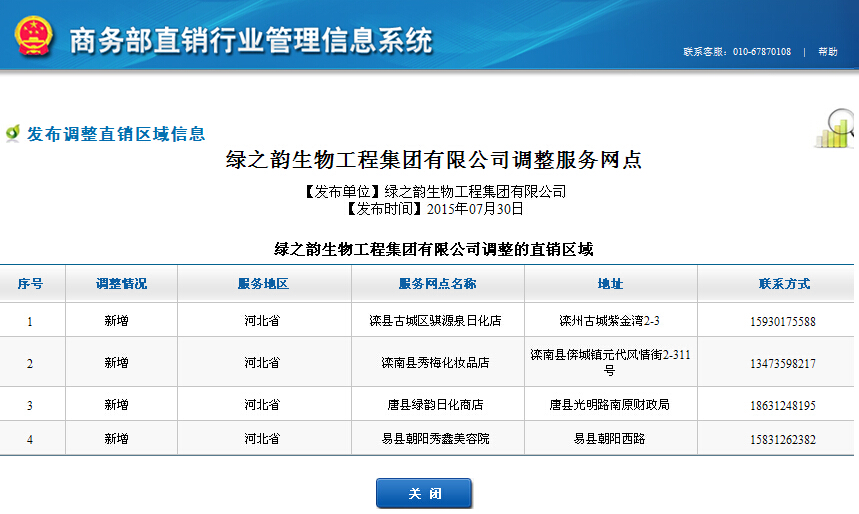Click the 服务地区 column header
The height and width of the screenshot is (514, 859).
(262, 284)
